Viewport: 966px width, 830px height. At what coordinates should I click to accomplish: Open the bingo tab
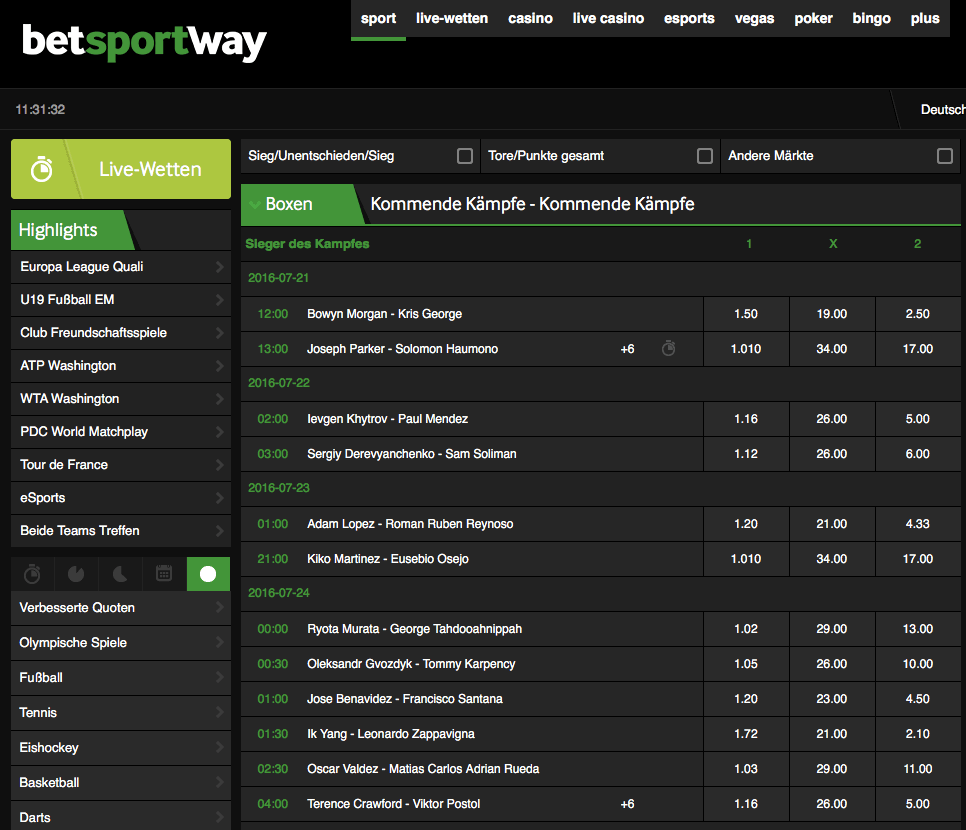pos(871,18)
